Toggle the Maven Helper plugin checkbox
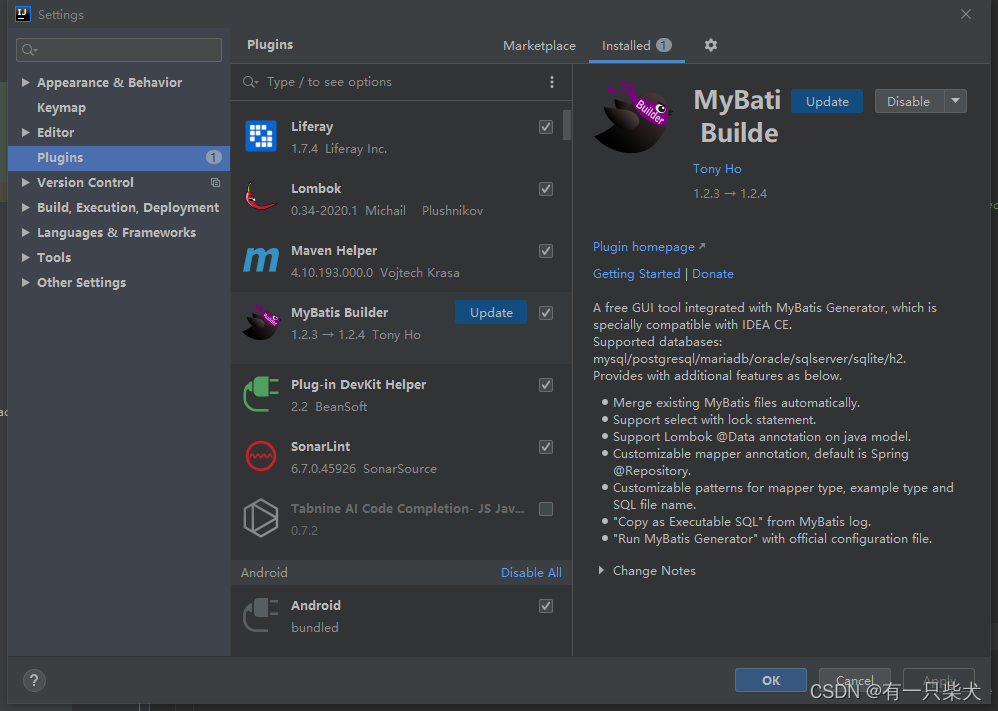This screenshot has height=711, width=998. 545,251
